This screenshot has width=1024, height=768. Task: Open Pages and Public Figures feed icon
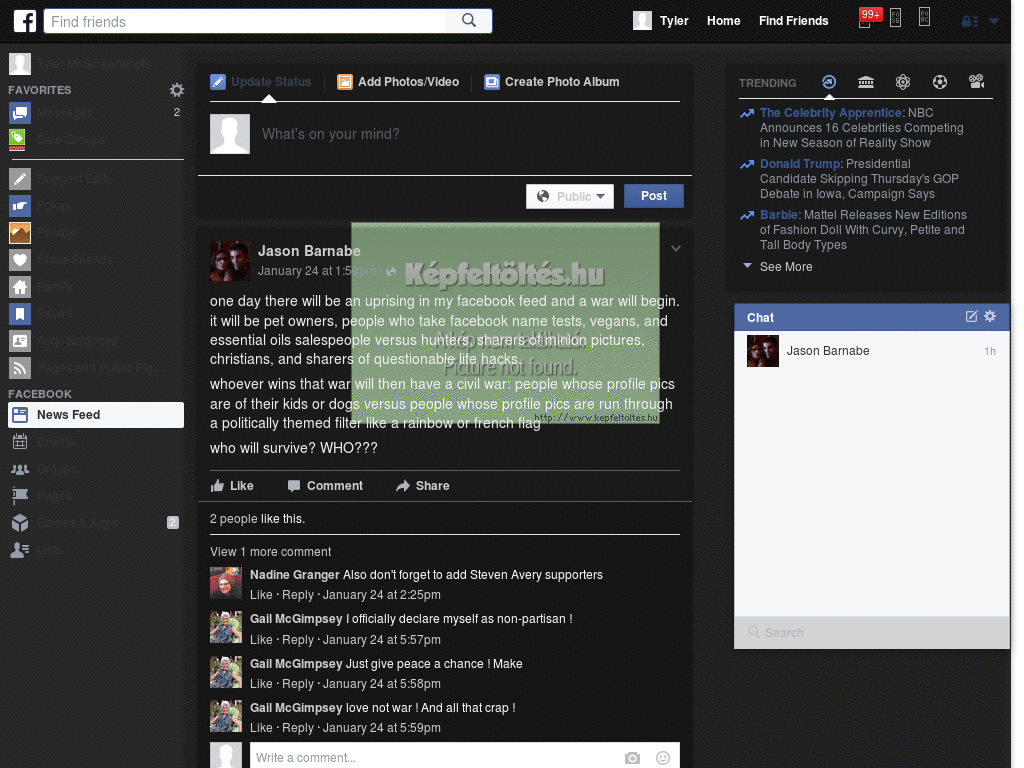click(x=20, y=368)
